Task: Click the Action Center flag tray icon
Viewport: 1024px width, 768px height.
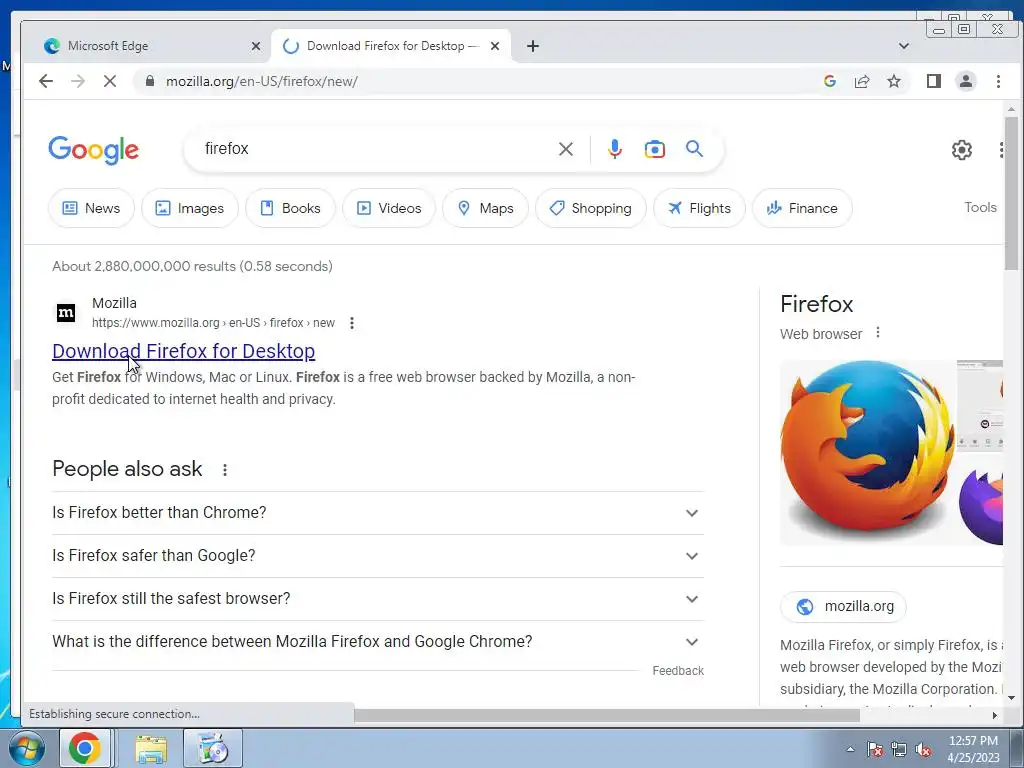Action: [875, 749]
